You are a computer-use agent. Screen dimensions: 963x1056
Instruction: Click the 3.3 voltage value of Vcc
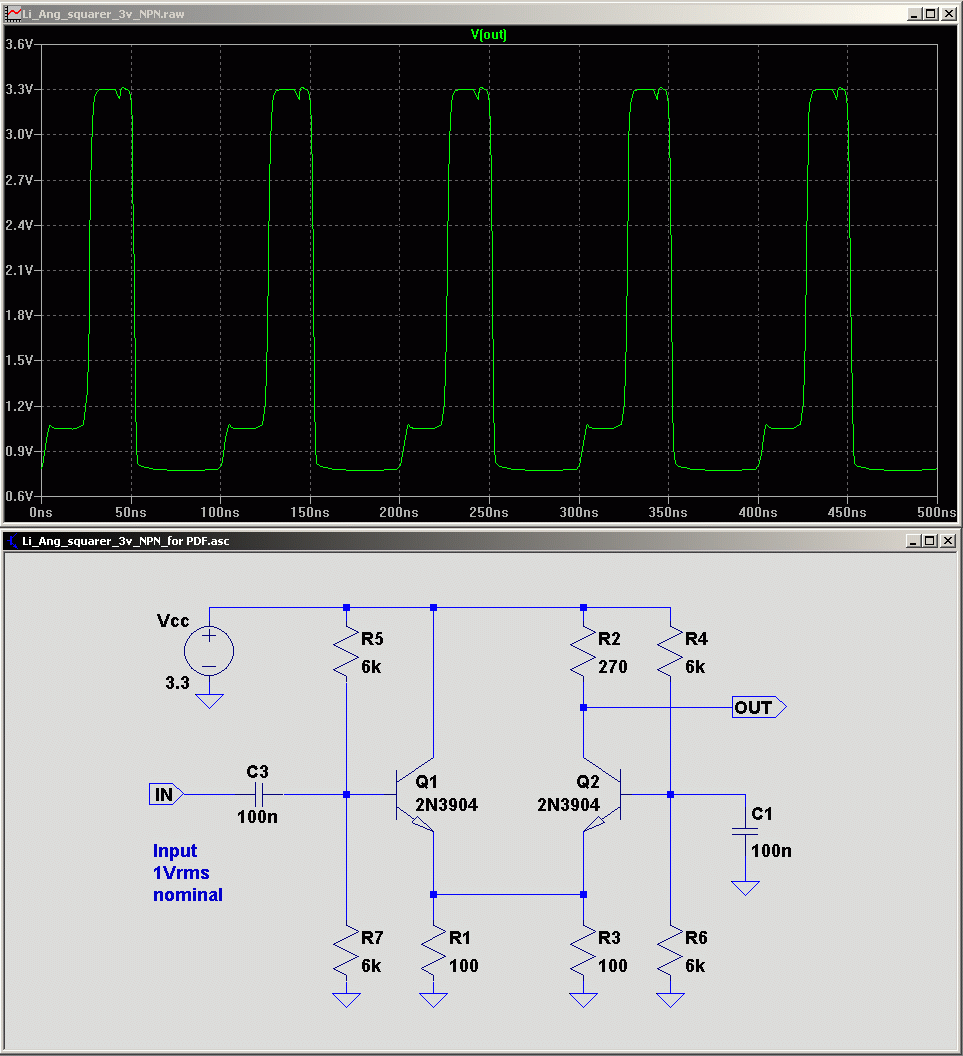coord(178,683)
